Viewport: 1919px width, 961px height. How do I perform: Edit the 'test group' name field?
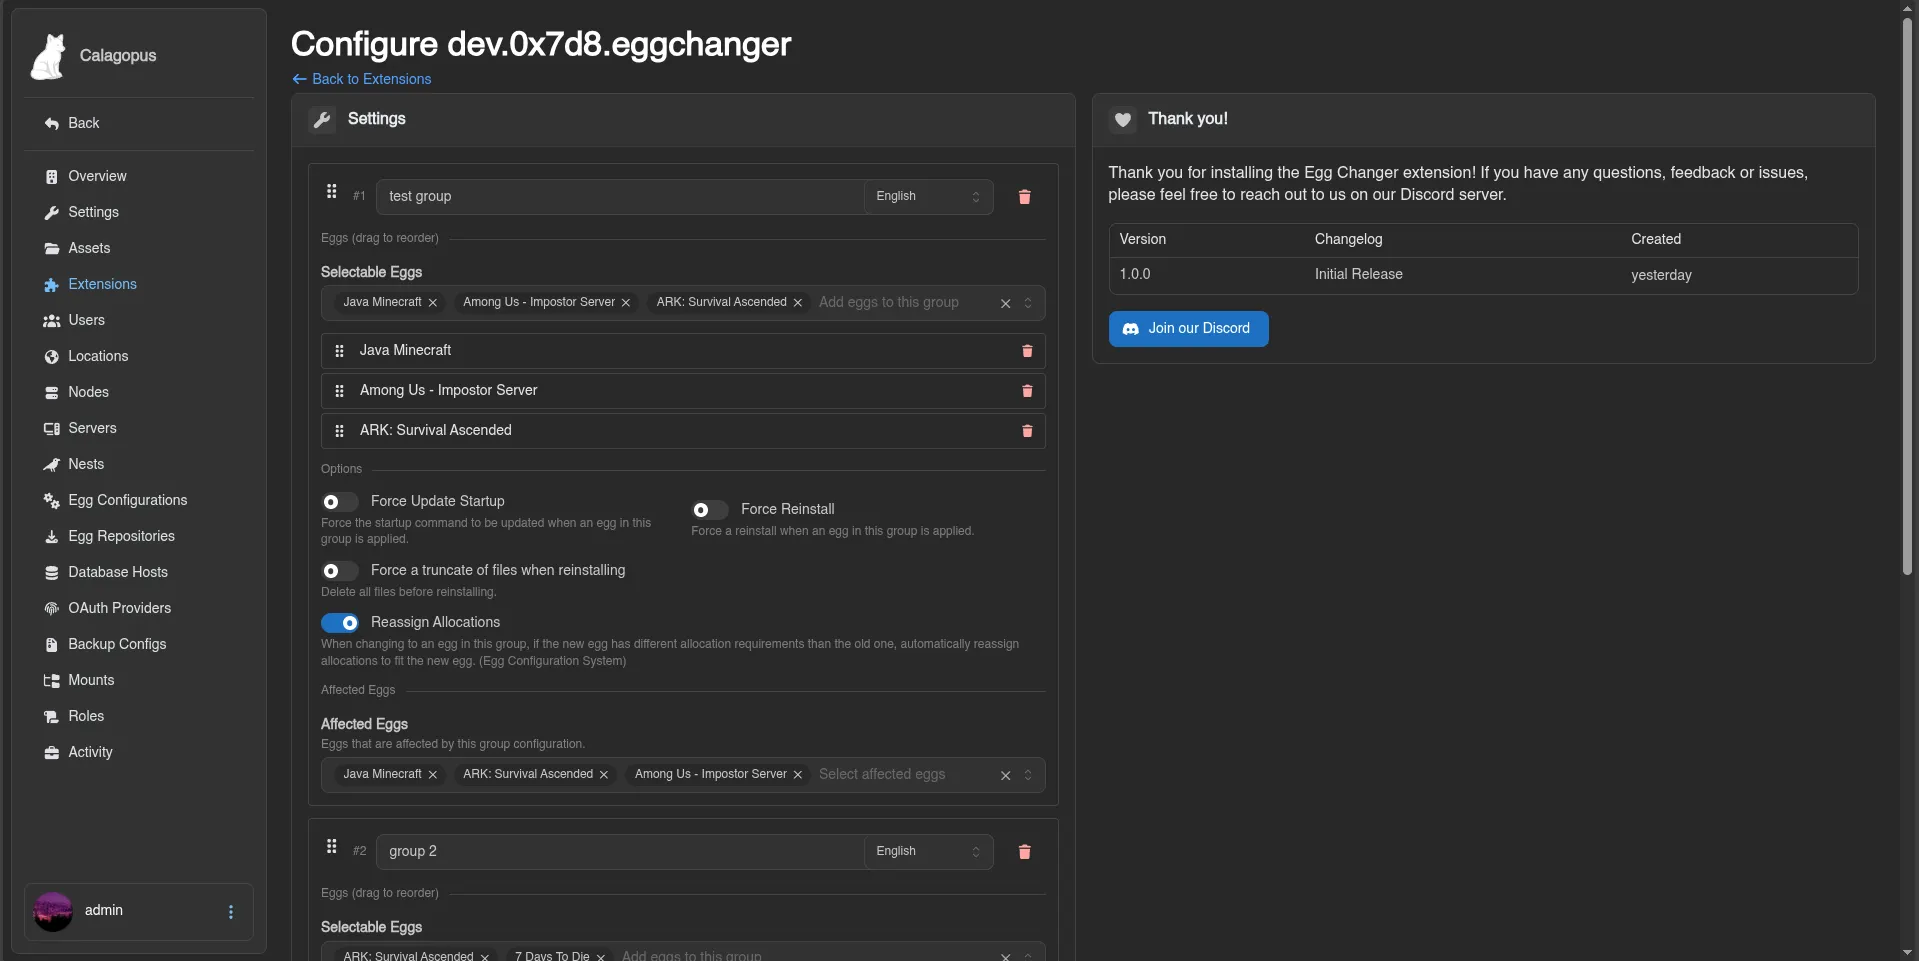pyautogui.click(x=620, y=197)
